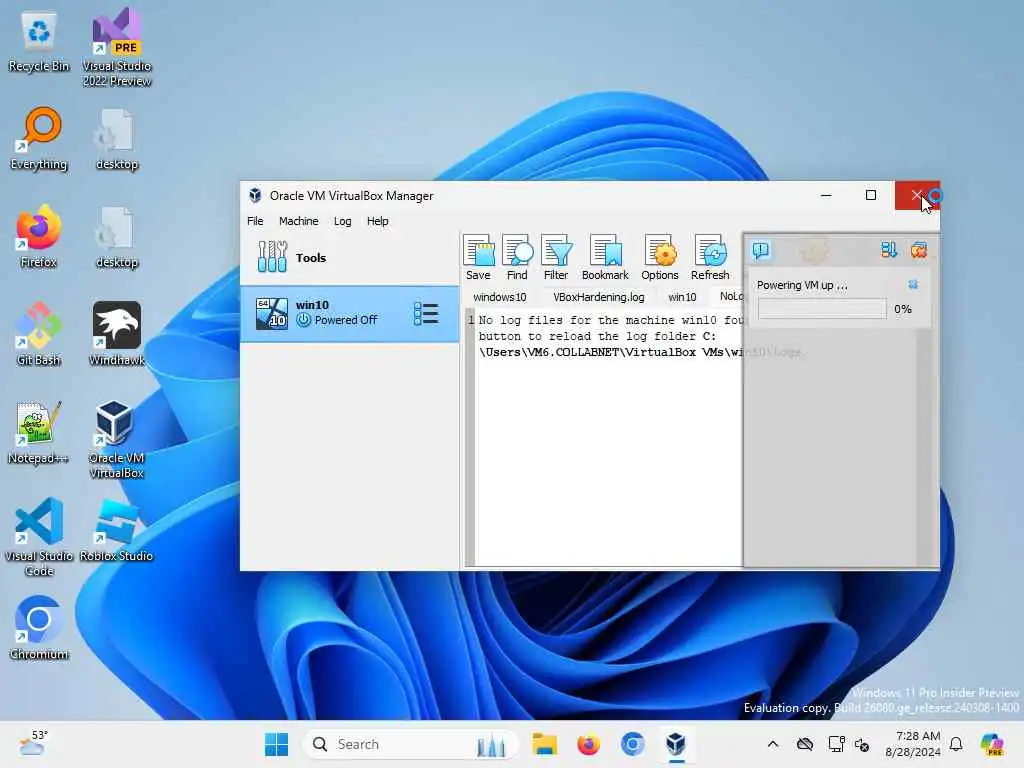Delete finished notifications icon in panel

pyautogui.click(x=919, y=250)
